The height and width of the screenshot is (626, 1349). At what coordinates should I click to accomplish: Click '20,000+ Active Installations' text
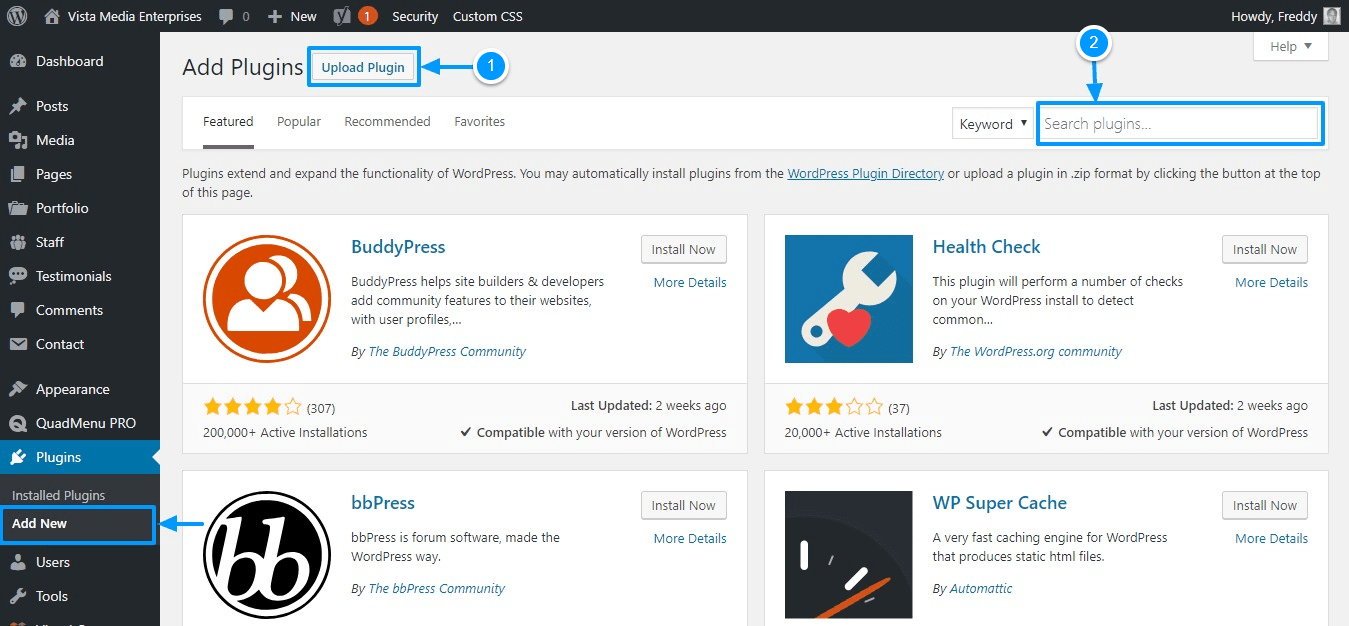[x=863, y=433]
